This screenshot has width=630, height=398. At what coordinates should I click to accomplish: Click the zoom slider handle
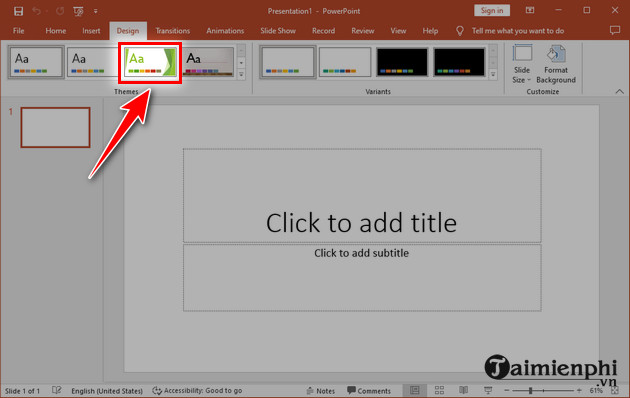pos(530,390)
